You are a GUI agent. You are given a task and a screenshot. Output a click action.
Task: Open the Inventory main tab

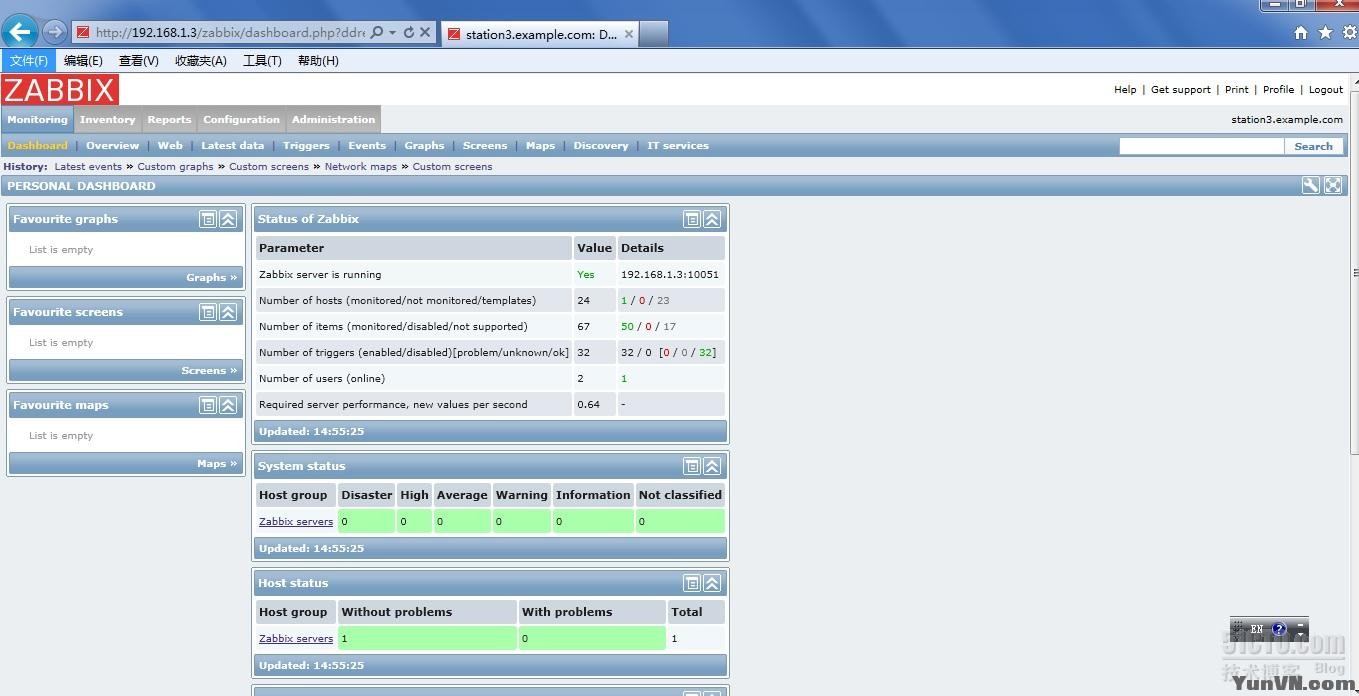pyautogui.click(x=107, y=119)
